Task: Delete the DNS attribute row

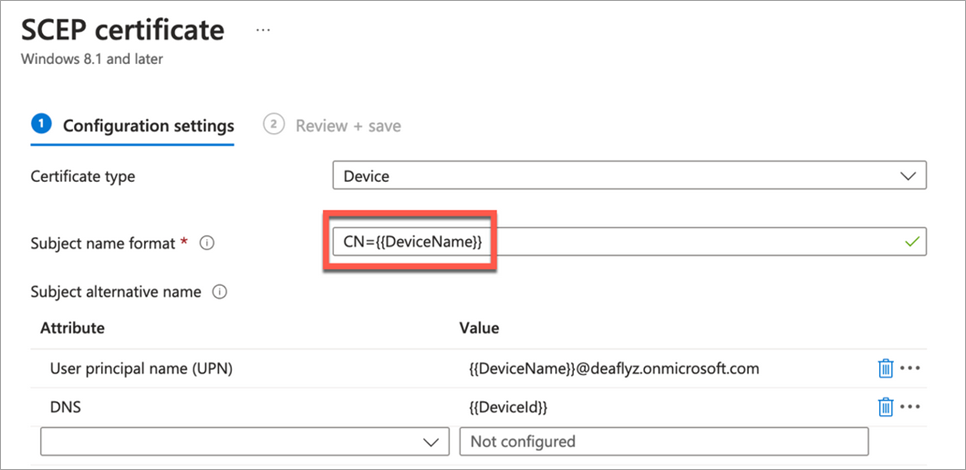Action: coord(885,406)
